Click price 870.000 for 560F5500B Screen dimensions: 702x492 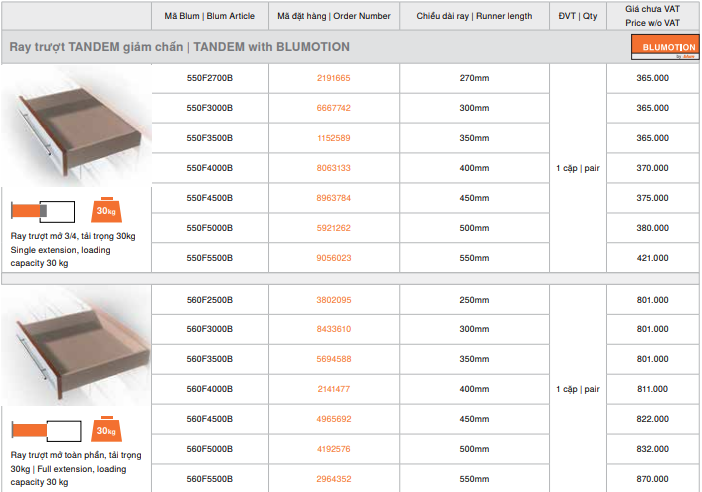(652, 479)
